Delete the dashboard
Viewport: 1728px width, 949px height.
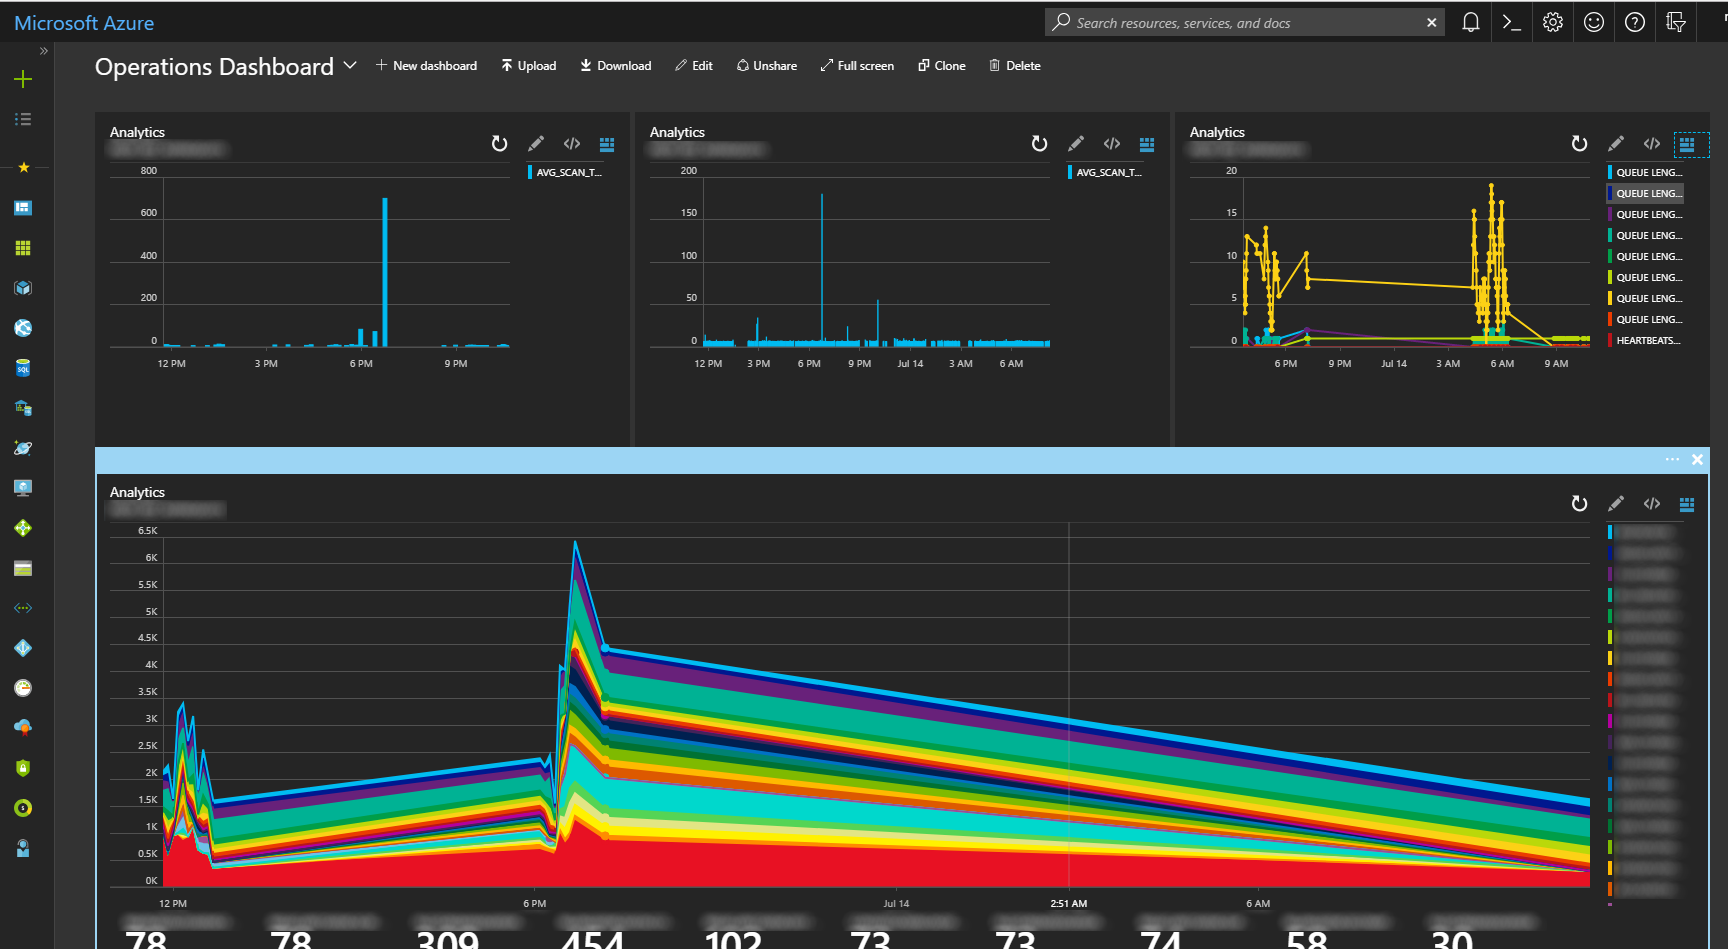click(1014, 66)
